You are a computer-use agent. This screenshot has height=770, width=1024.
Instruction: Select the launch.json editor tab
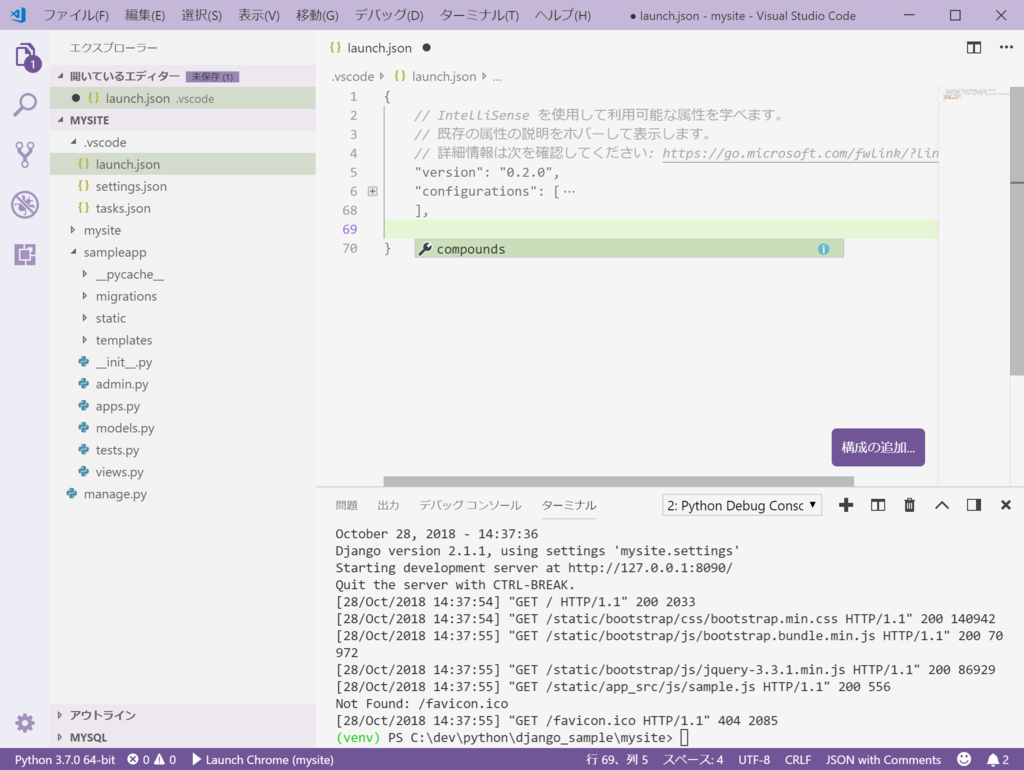379,48
